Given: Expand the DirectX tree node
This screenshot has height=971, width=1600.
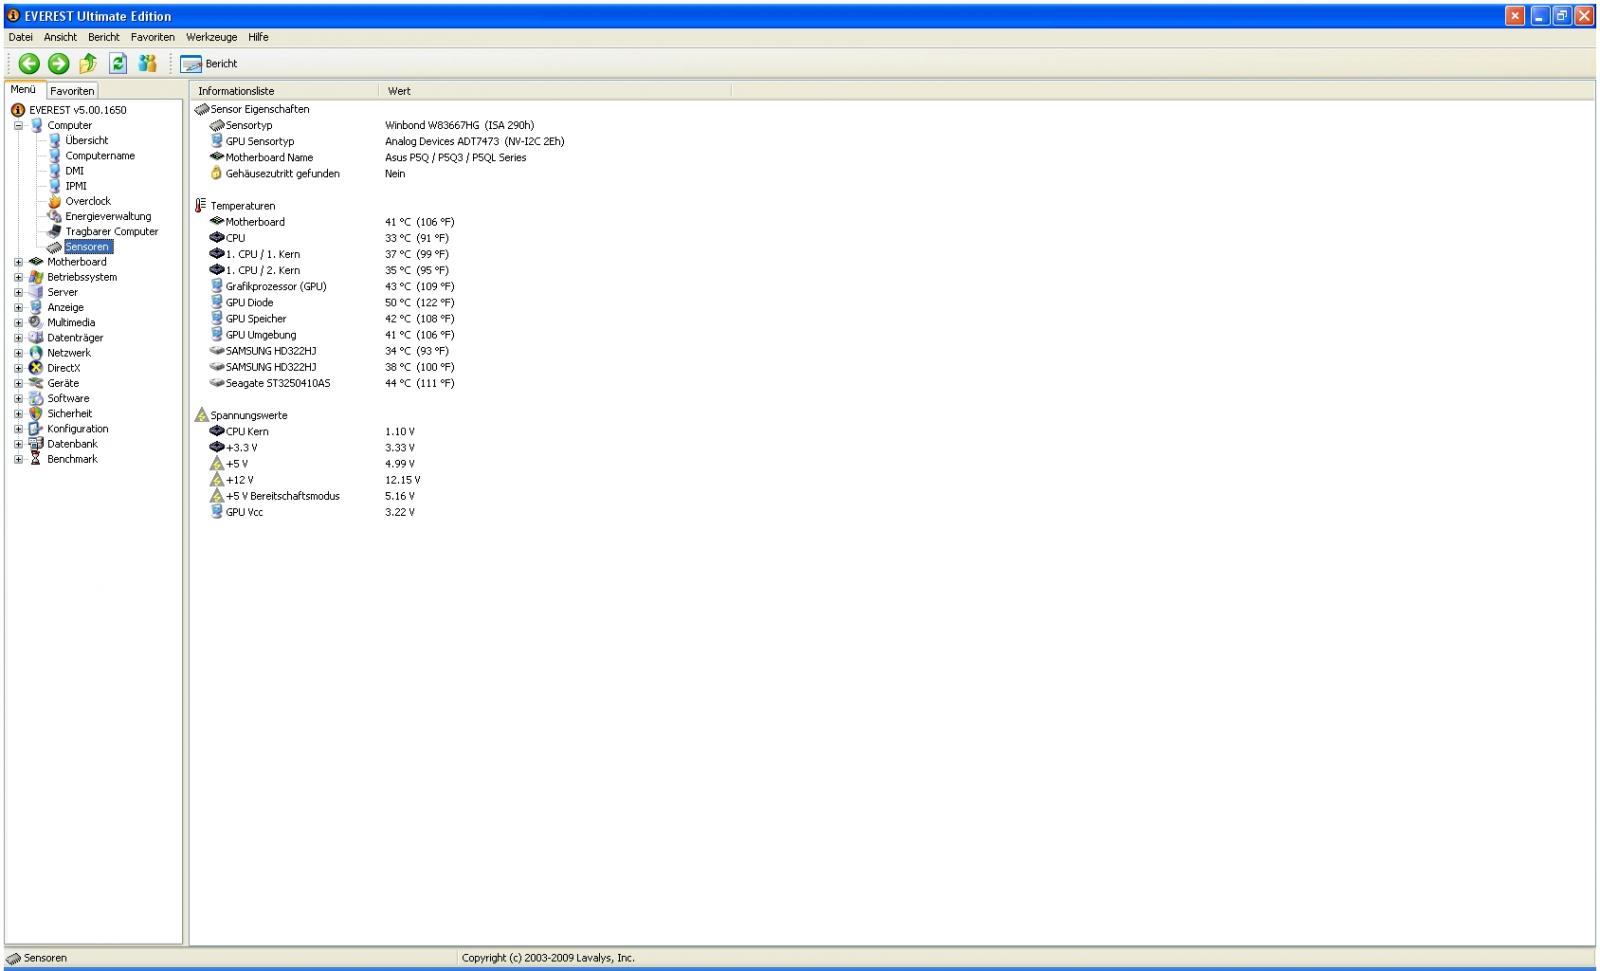Looking at the screenshot, I should pos(18,368).
